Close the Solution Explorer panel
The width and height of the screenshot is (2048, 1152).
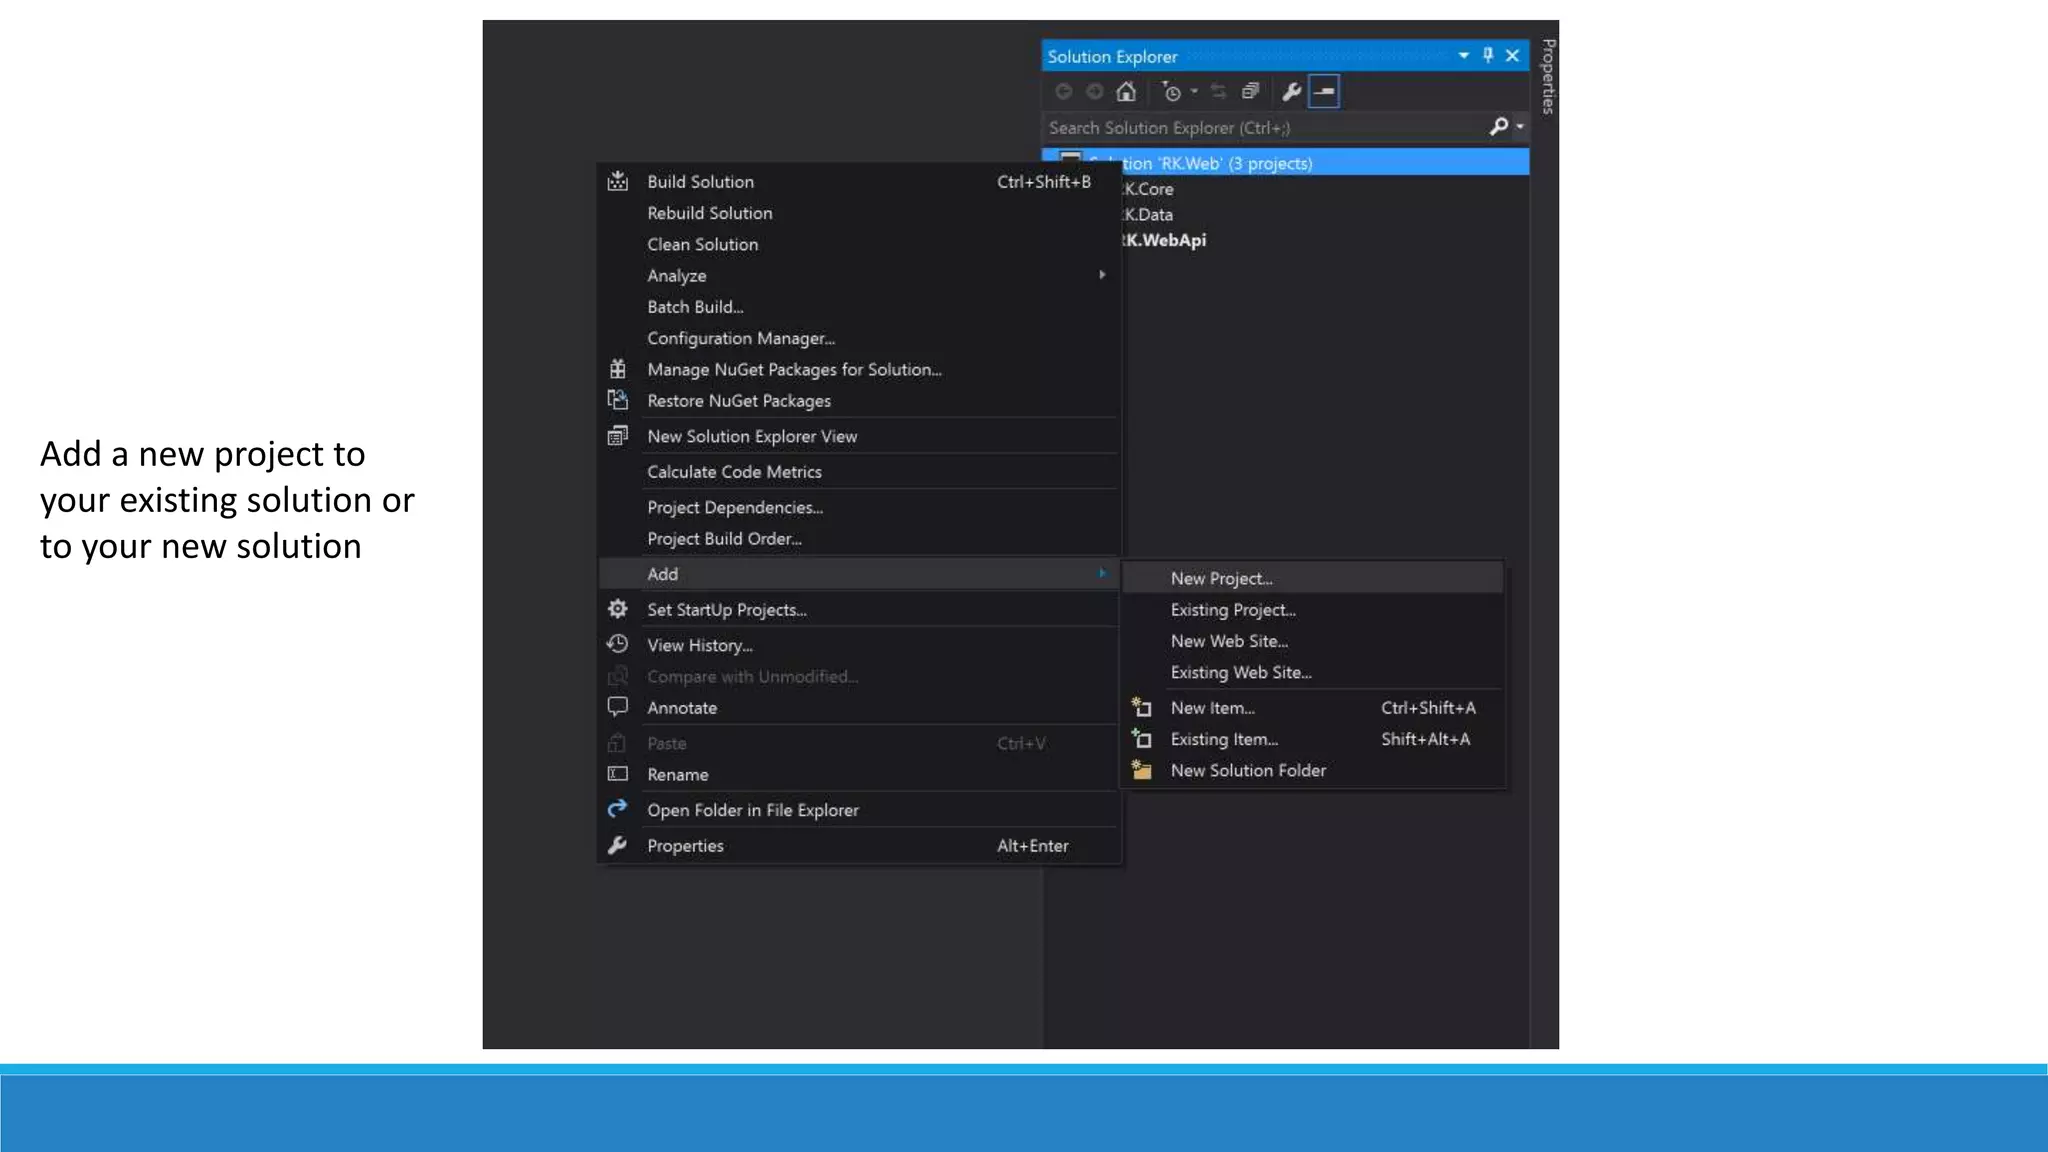(1513, 56)
